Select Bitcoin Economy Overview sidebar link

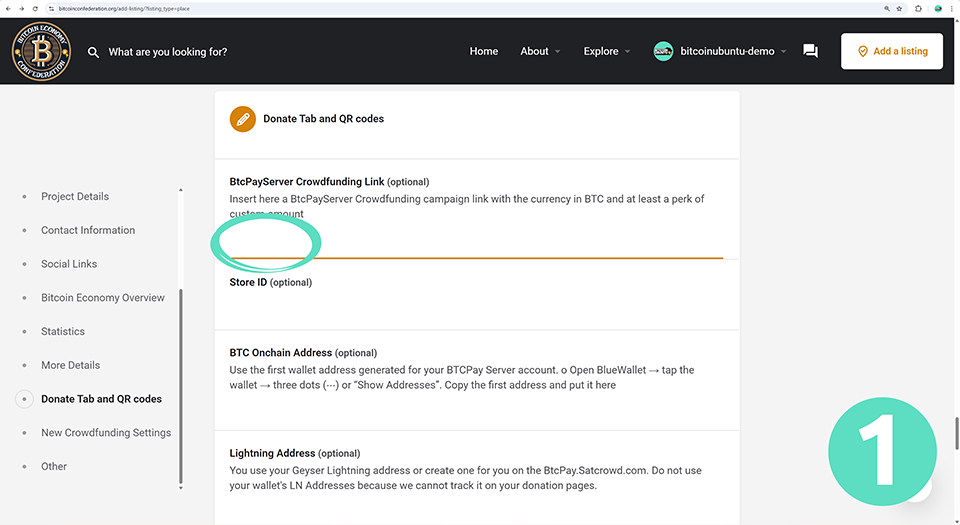103,298
